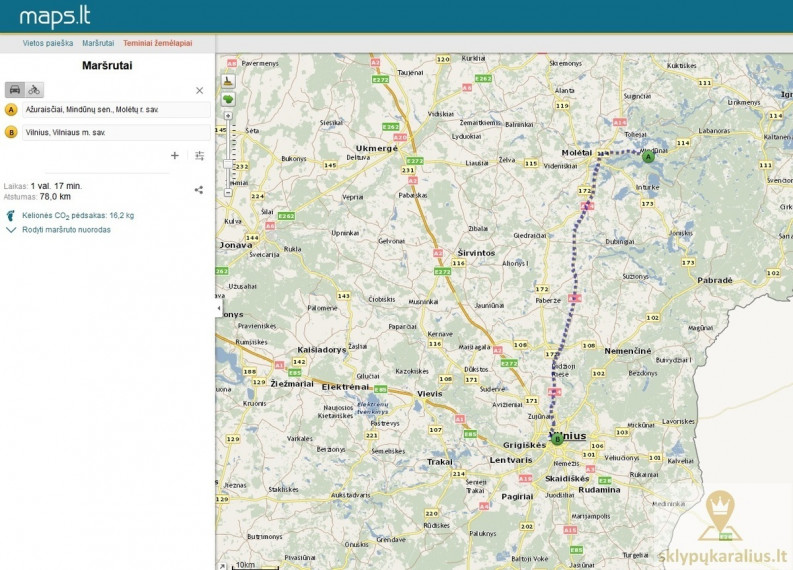Click the distance value 78,0 km
The width and height of the screenshot is (793, 570).
coord(55,197)
